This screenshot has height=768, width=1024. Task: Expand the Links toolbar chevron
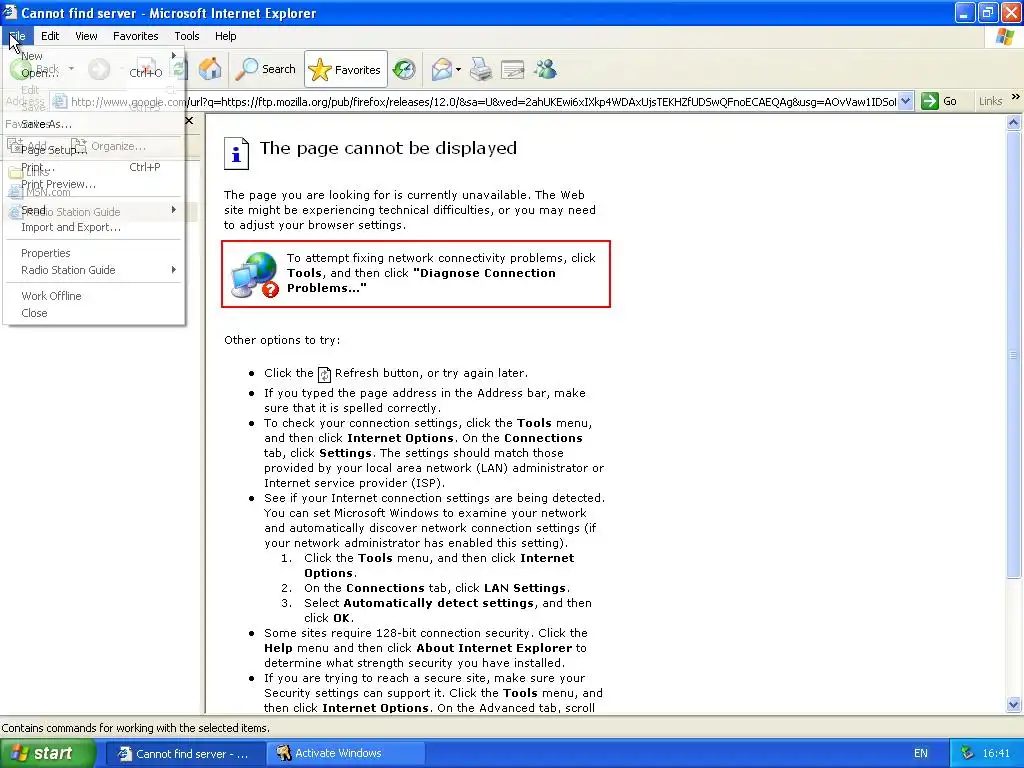(1016, 97)
